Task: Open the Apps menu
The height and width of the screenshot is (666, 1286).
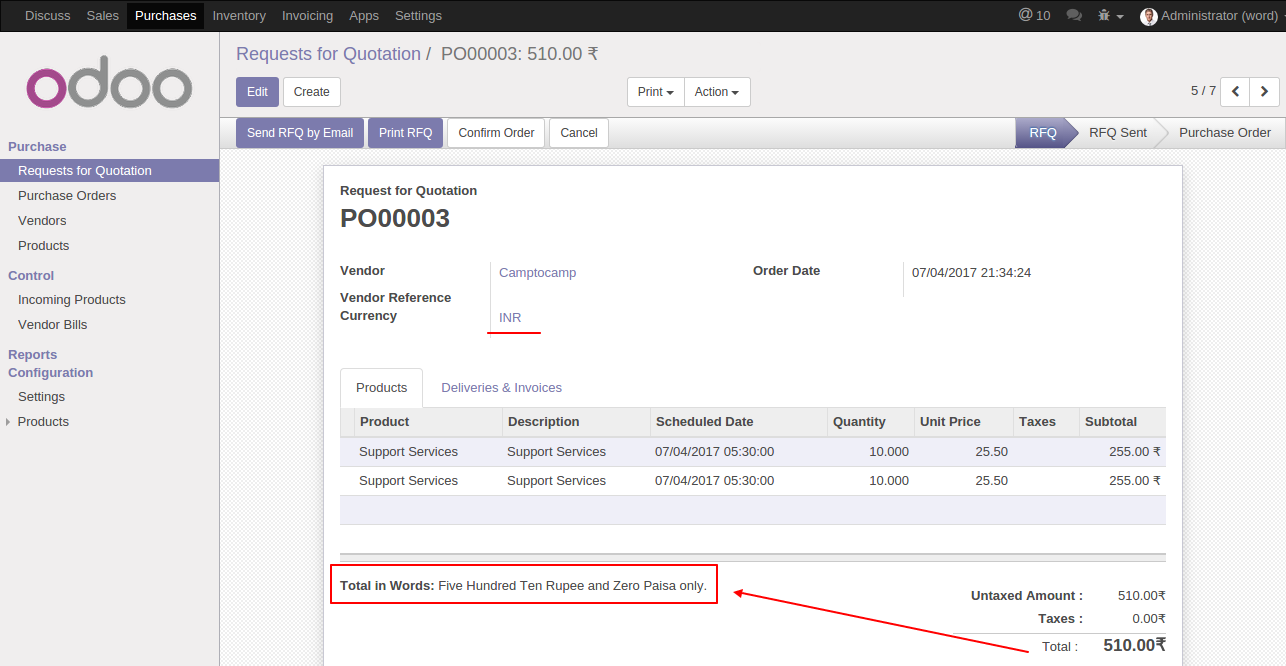Action: click(364, 16)
